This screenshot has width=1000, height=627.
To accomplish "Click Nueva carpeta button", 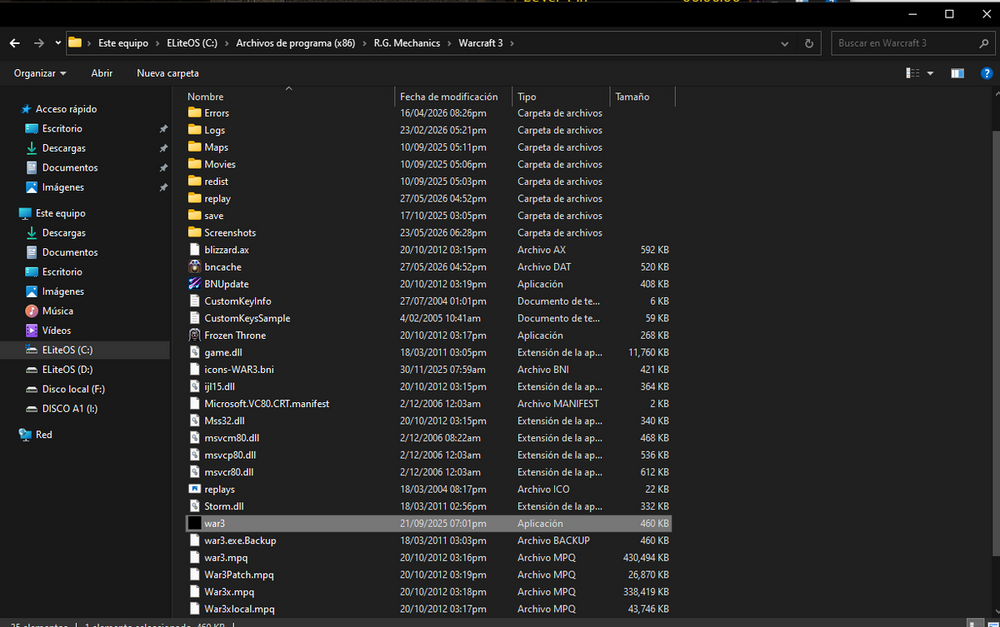I will (x=168, y=73).
